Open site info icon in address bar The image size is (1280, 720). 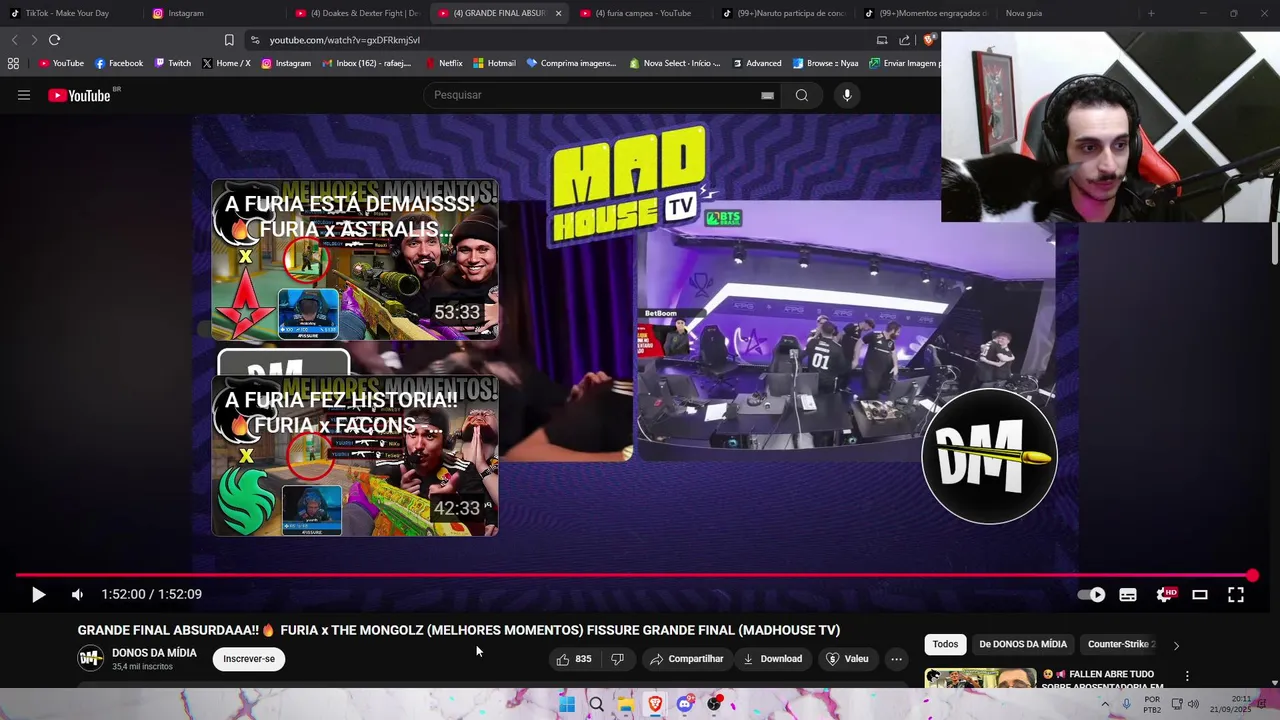[x=256, y=40]
